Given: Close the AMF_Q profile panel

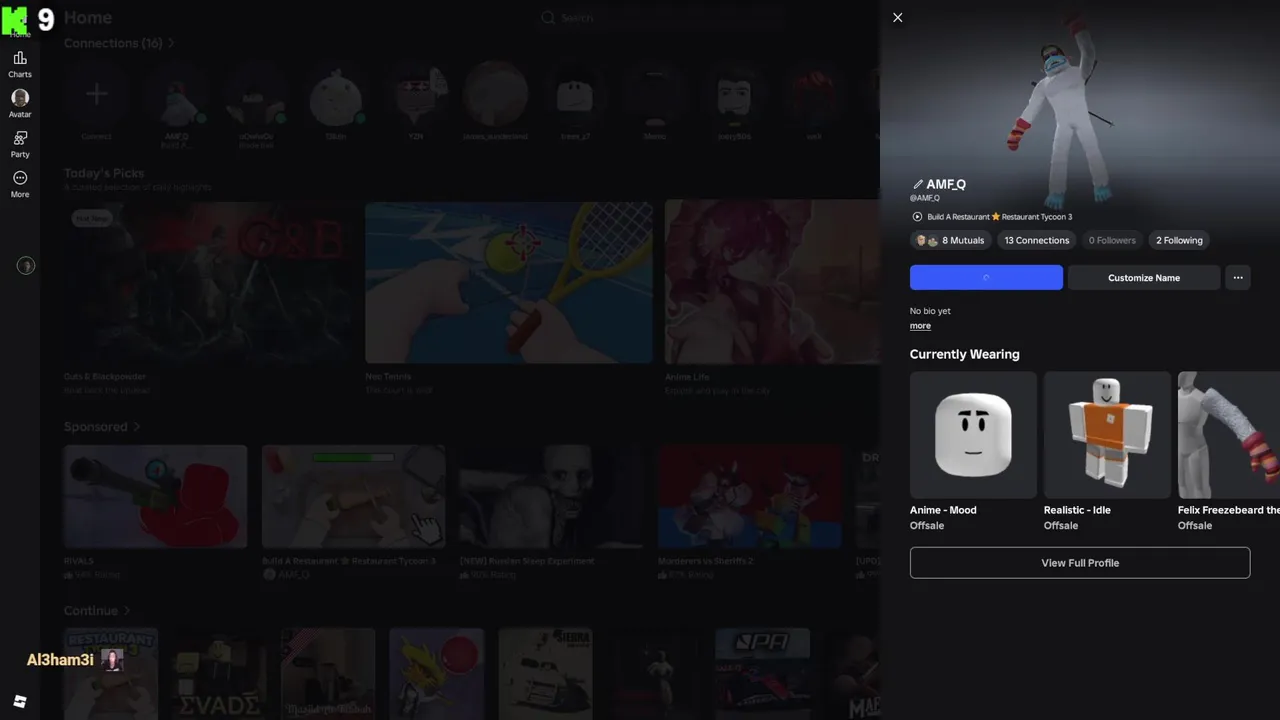Looking at the screenshot, I should tap(897, 17).
